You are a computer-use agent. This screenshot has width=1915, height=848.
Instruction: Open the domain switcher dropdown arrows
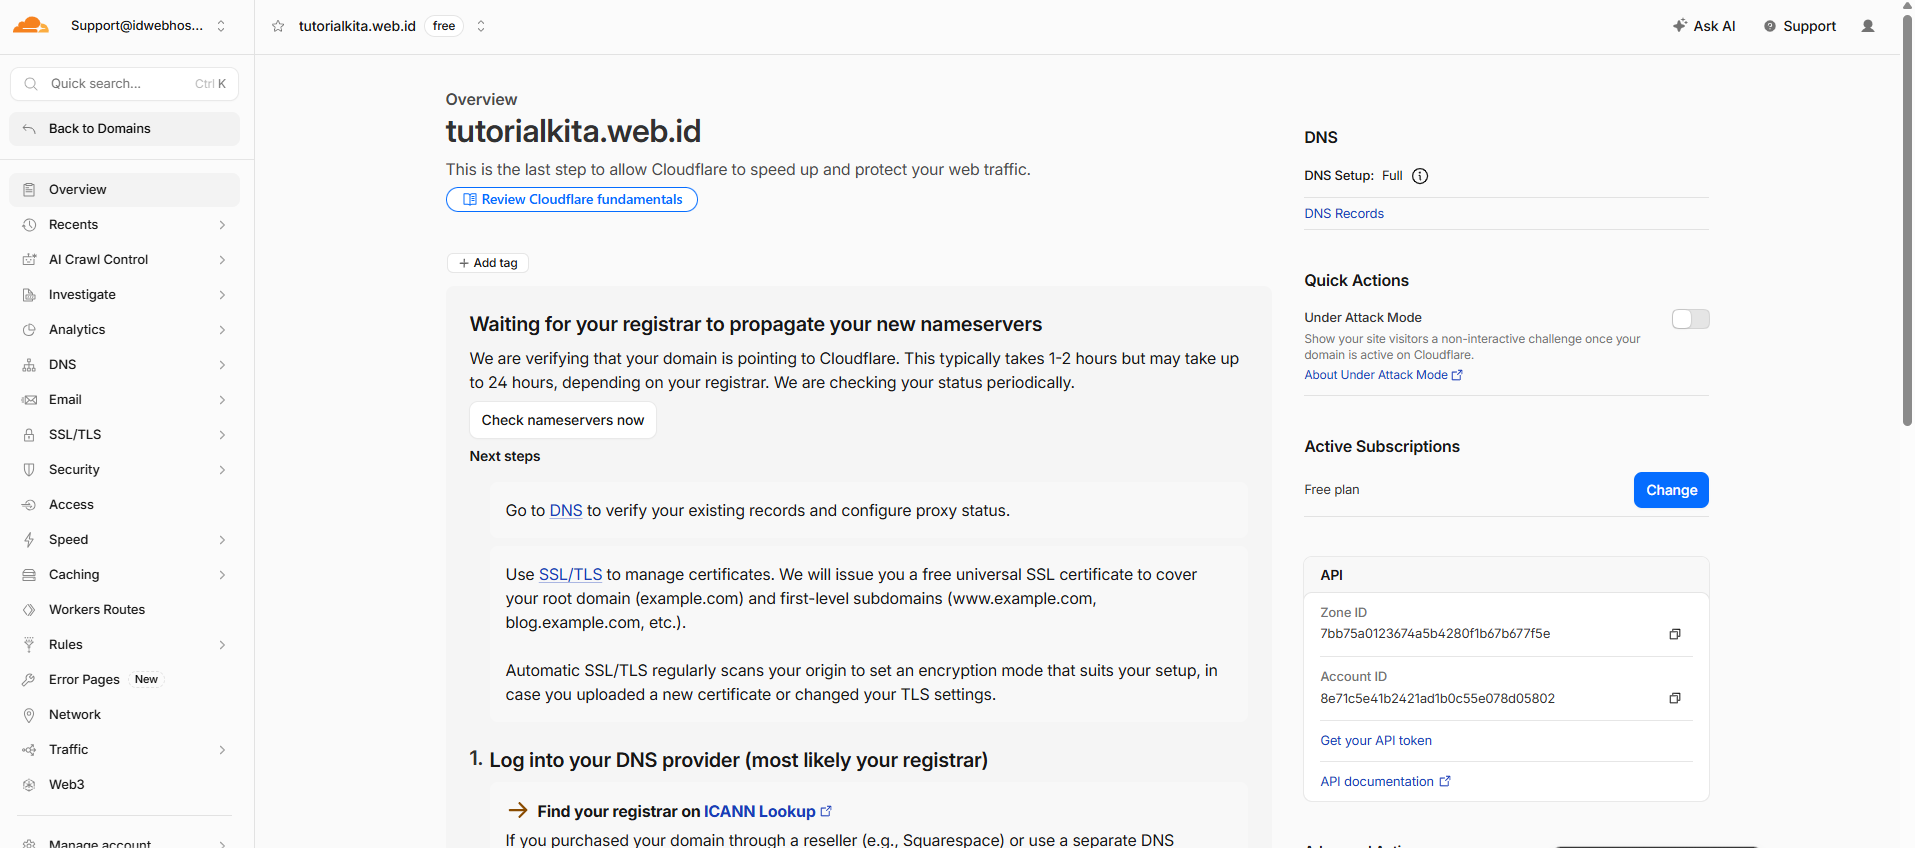coord(481,26)
